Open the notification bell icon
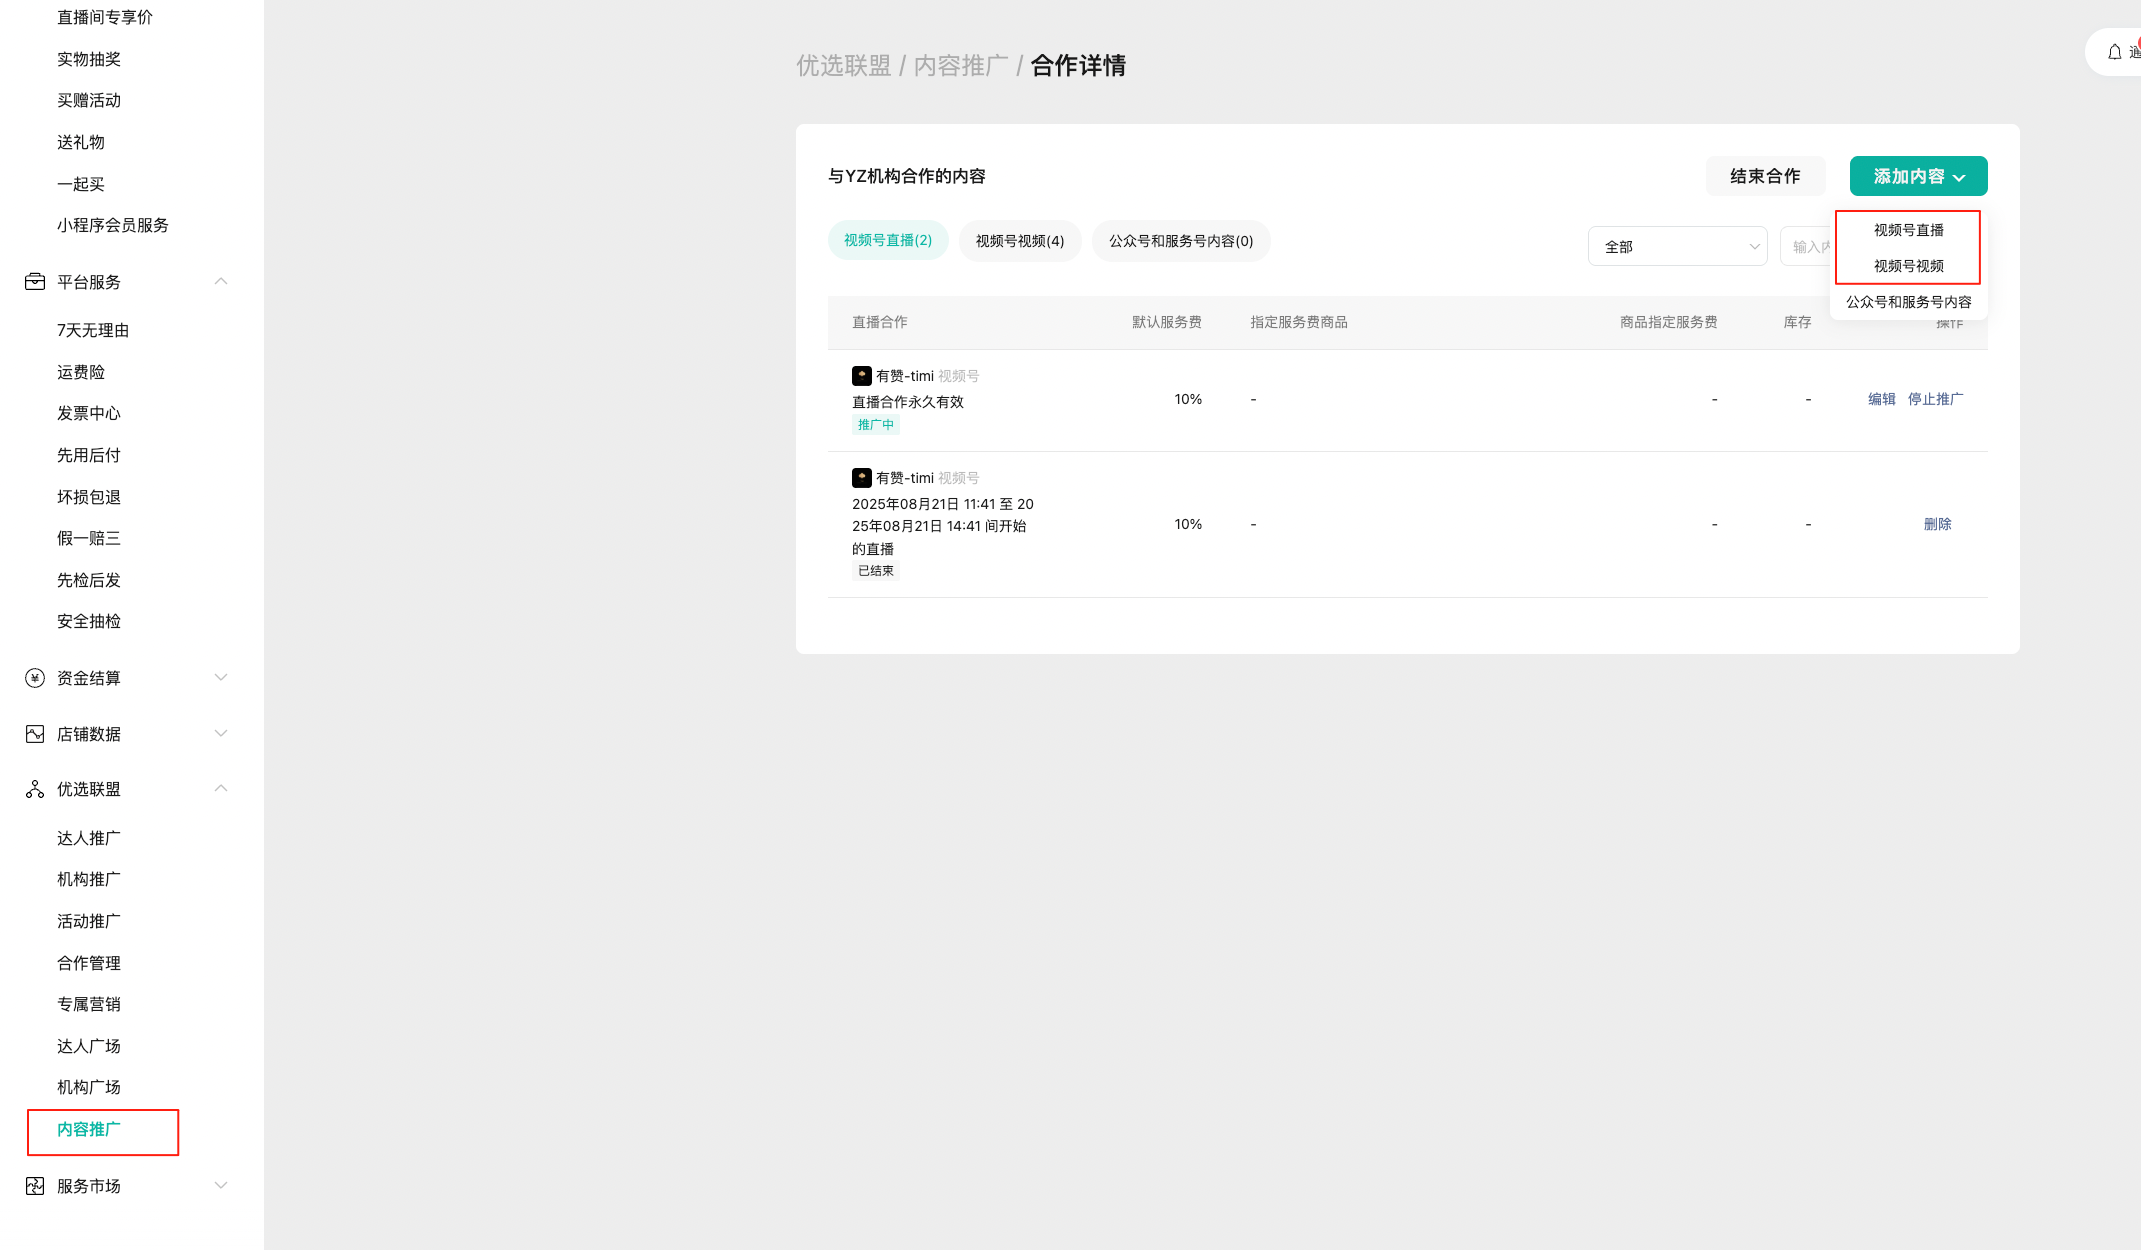This screenshot has width=2141, height=1250. 2114,52
